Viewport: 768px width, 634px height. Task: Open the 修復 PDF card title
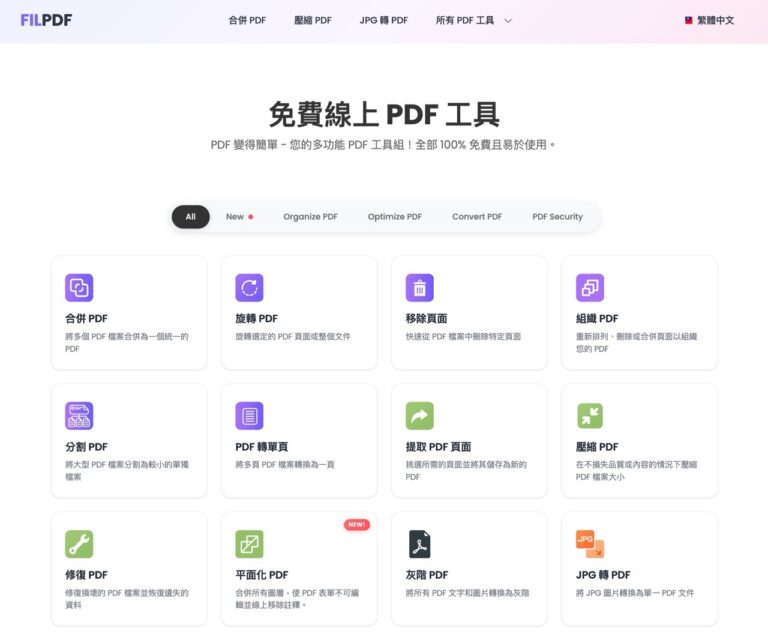[x=86, y=575]
